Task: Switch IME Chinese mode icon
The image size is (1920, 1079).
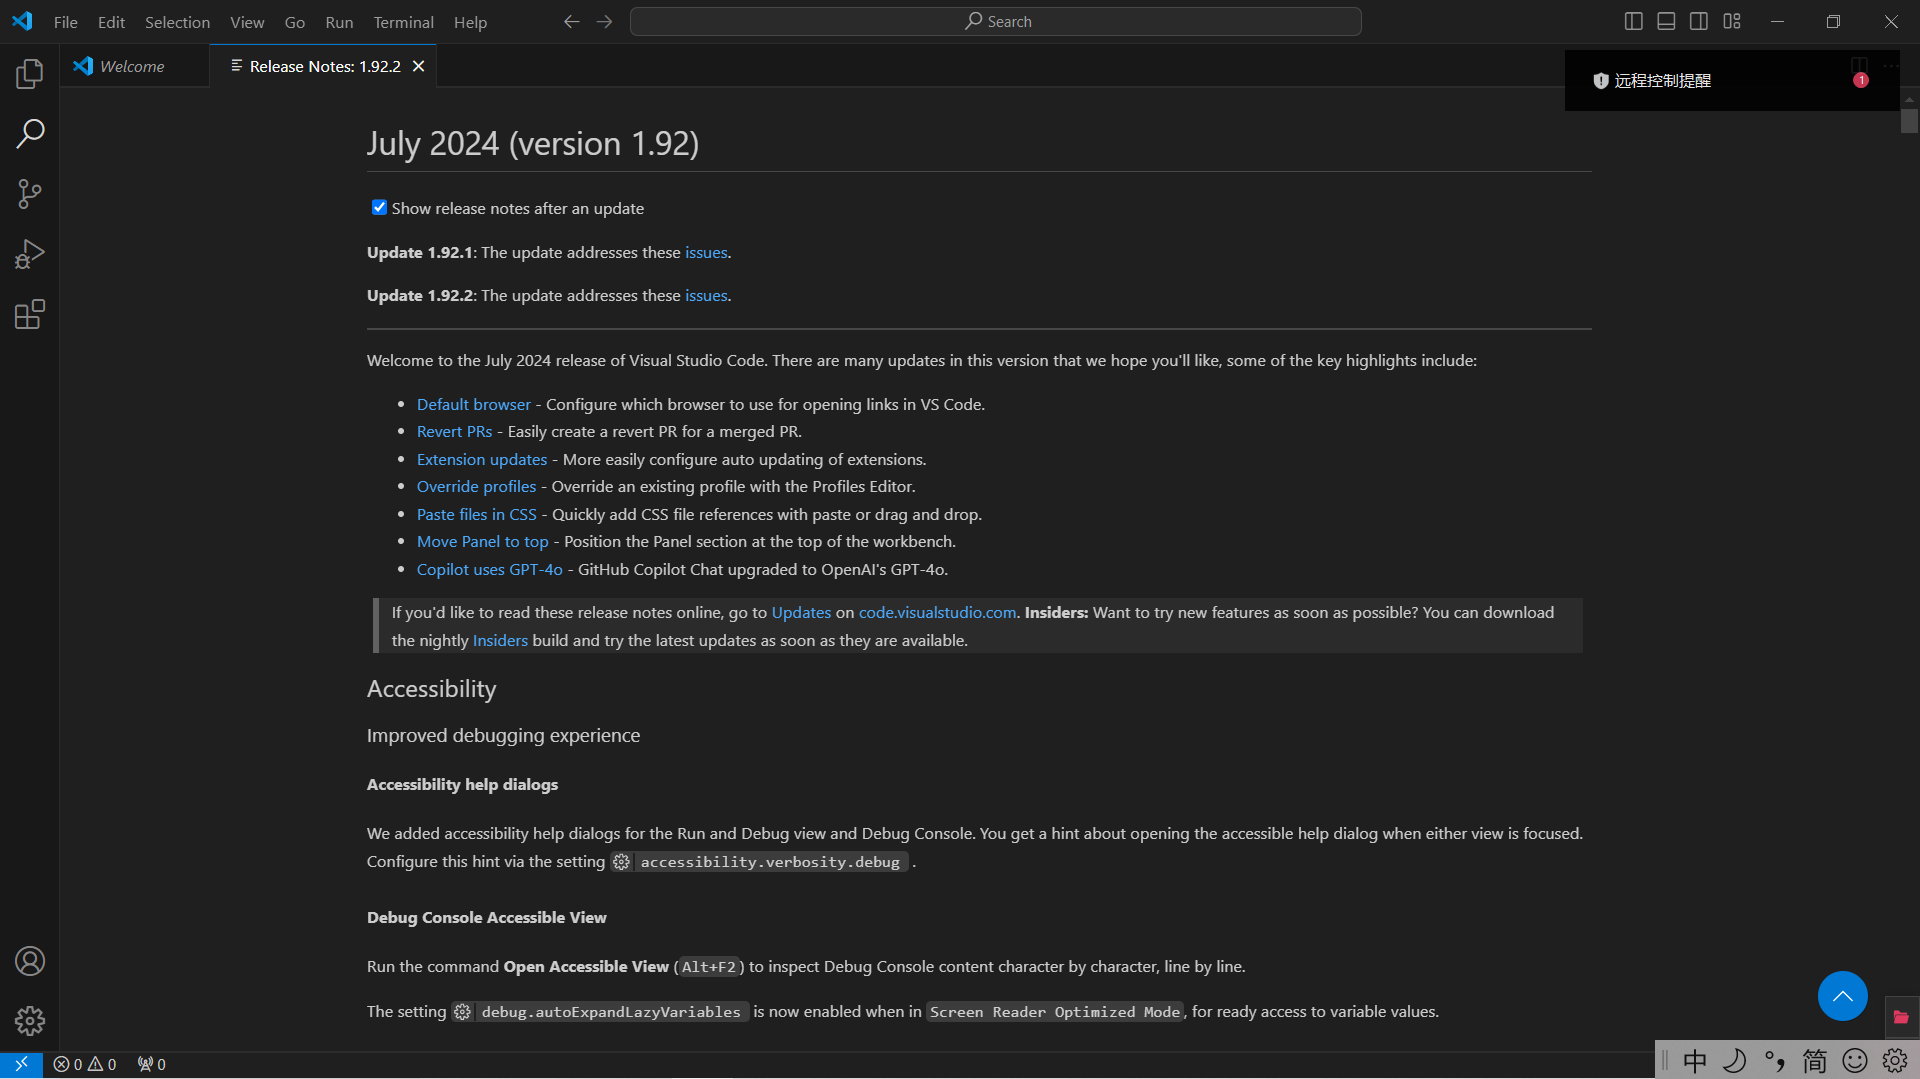Action: 1695,1061
